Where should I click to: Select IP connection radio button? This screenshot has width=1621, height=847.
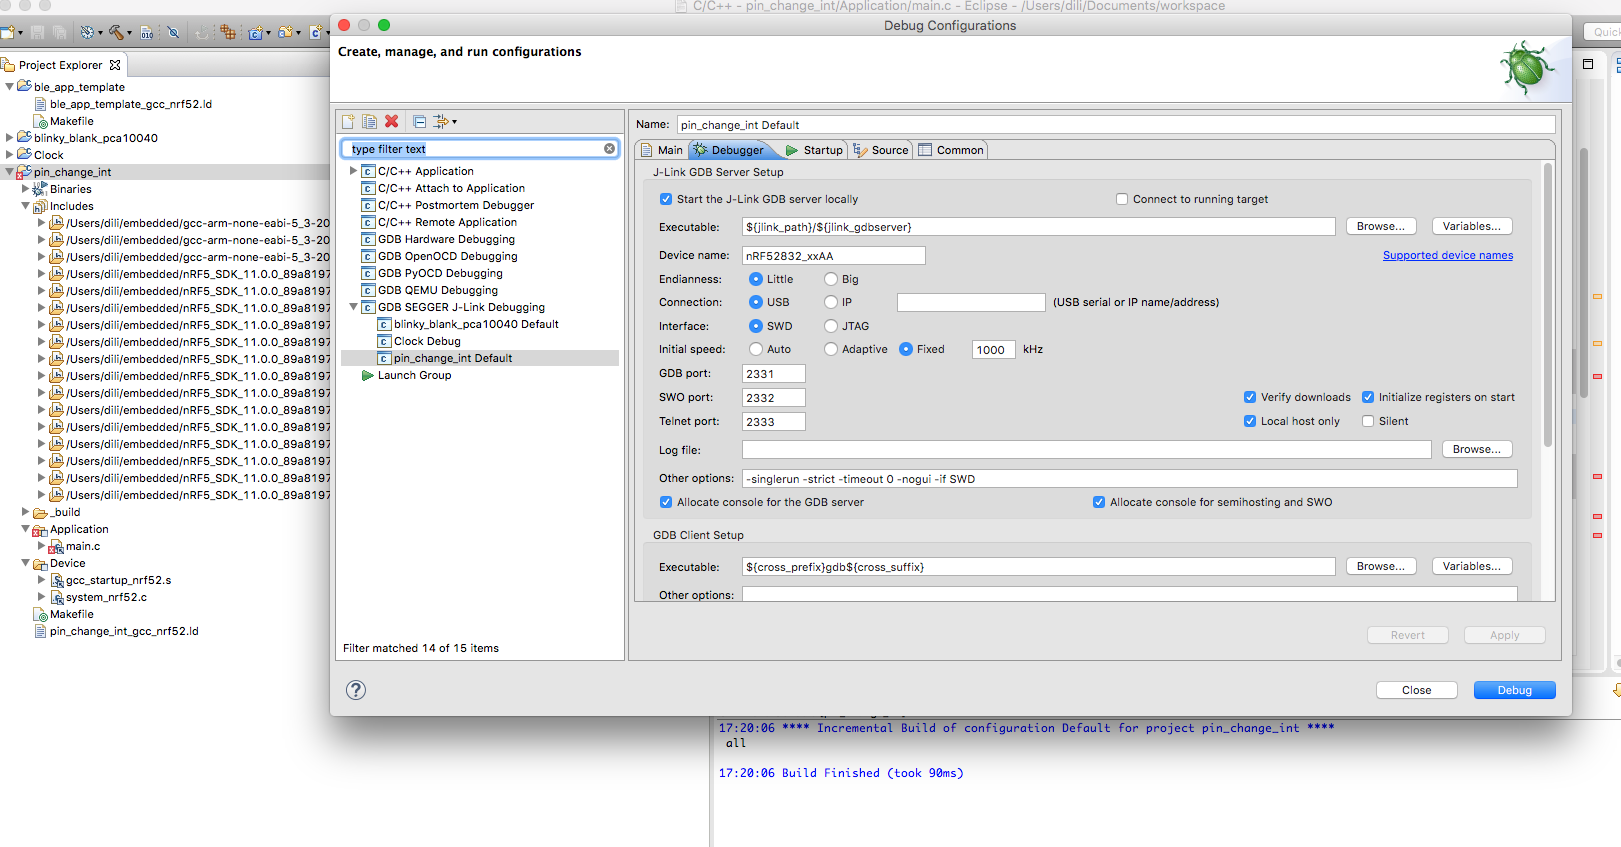point(831,302)
